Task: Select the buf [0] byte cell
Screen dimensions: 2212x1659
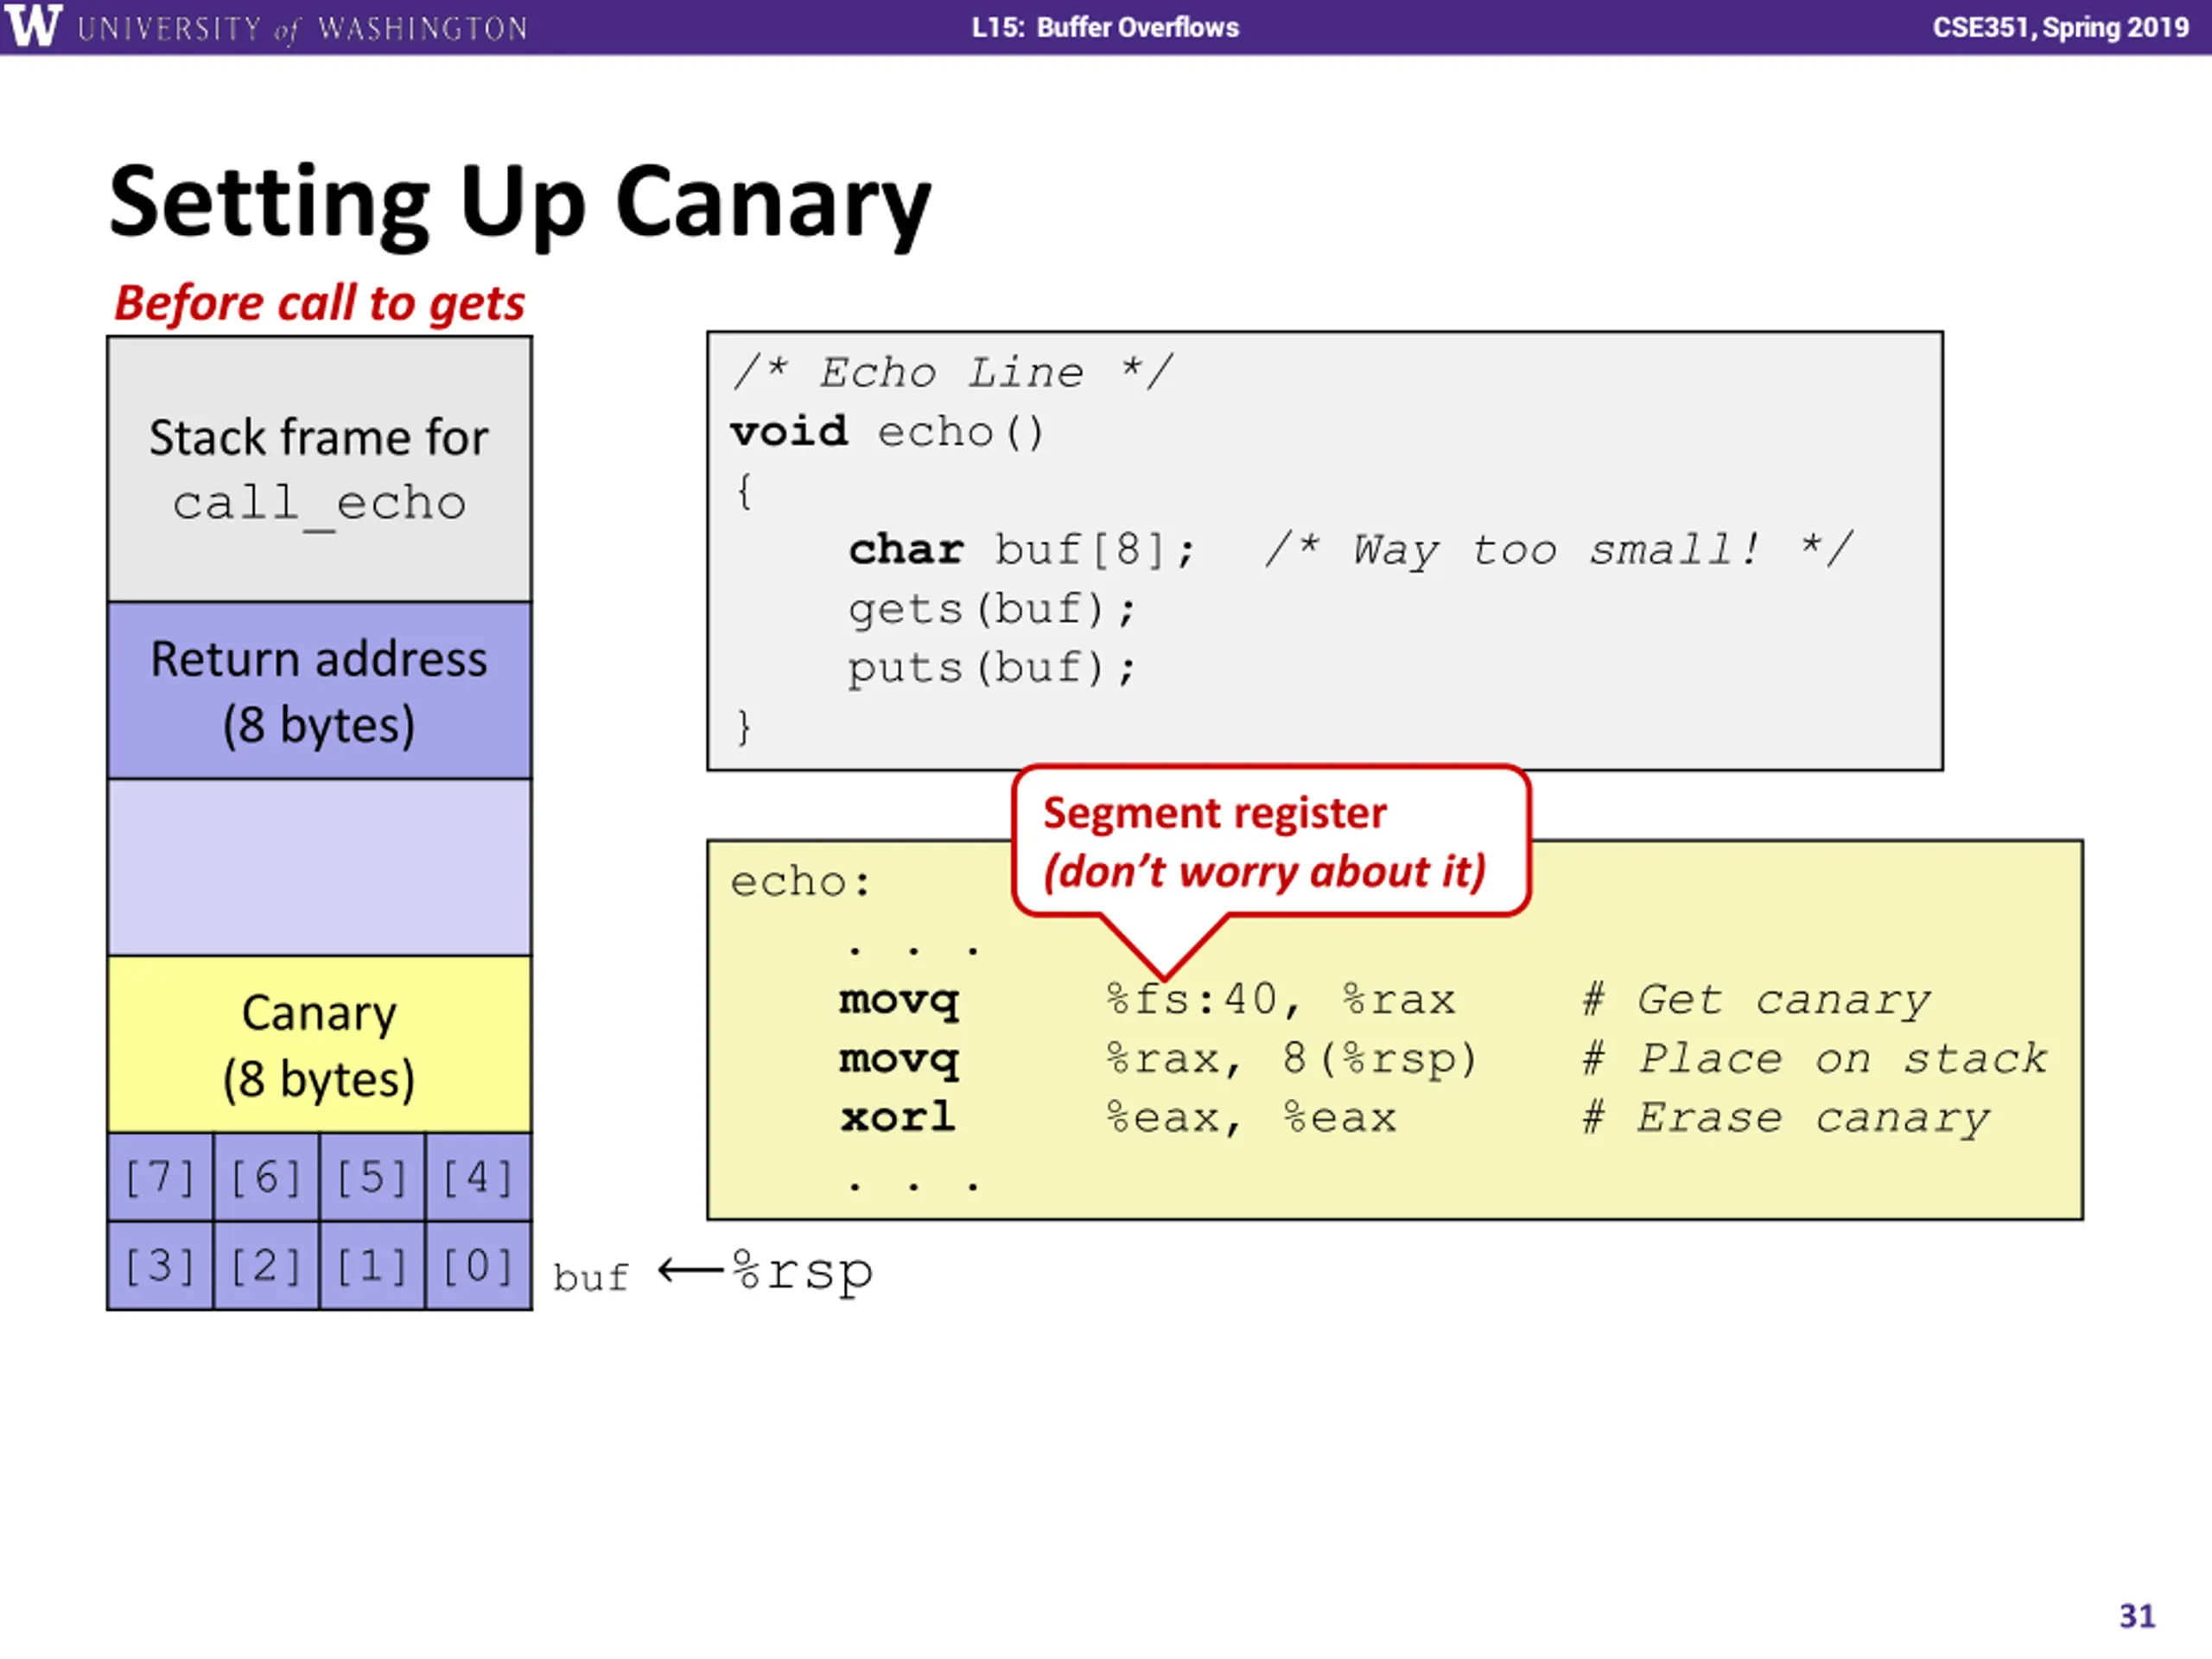Action: coord(478,1266)
